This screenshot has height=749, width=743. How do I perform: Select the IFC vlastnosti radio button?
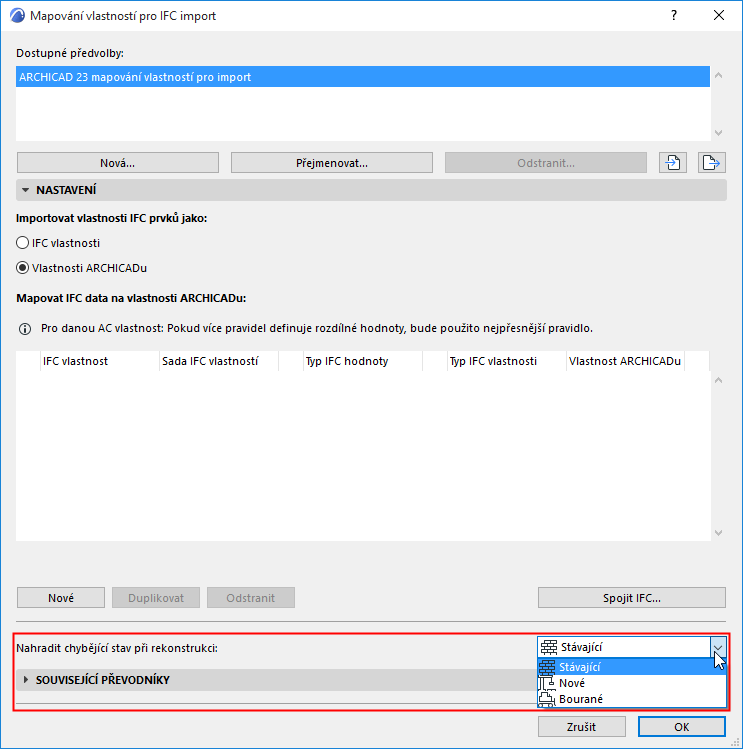tap(22, 243)
